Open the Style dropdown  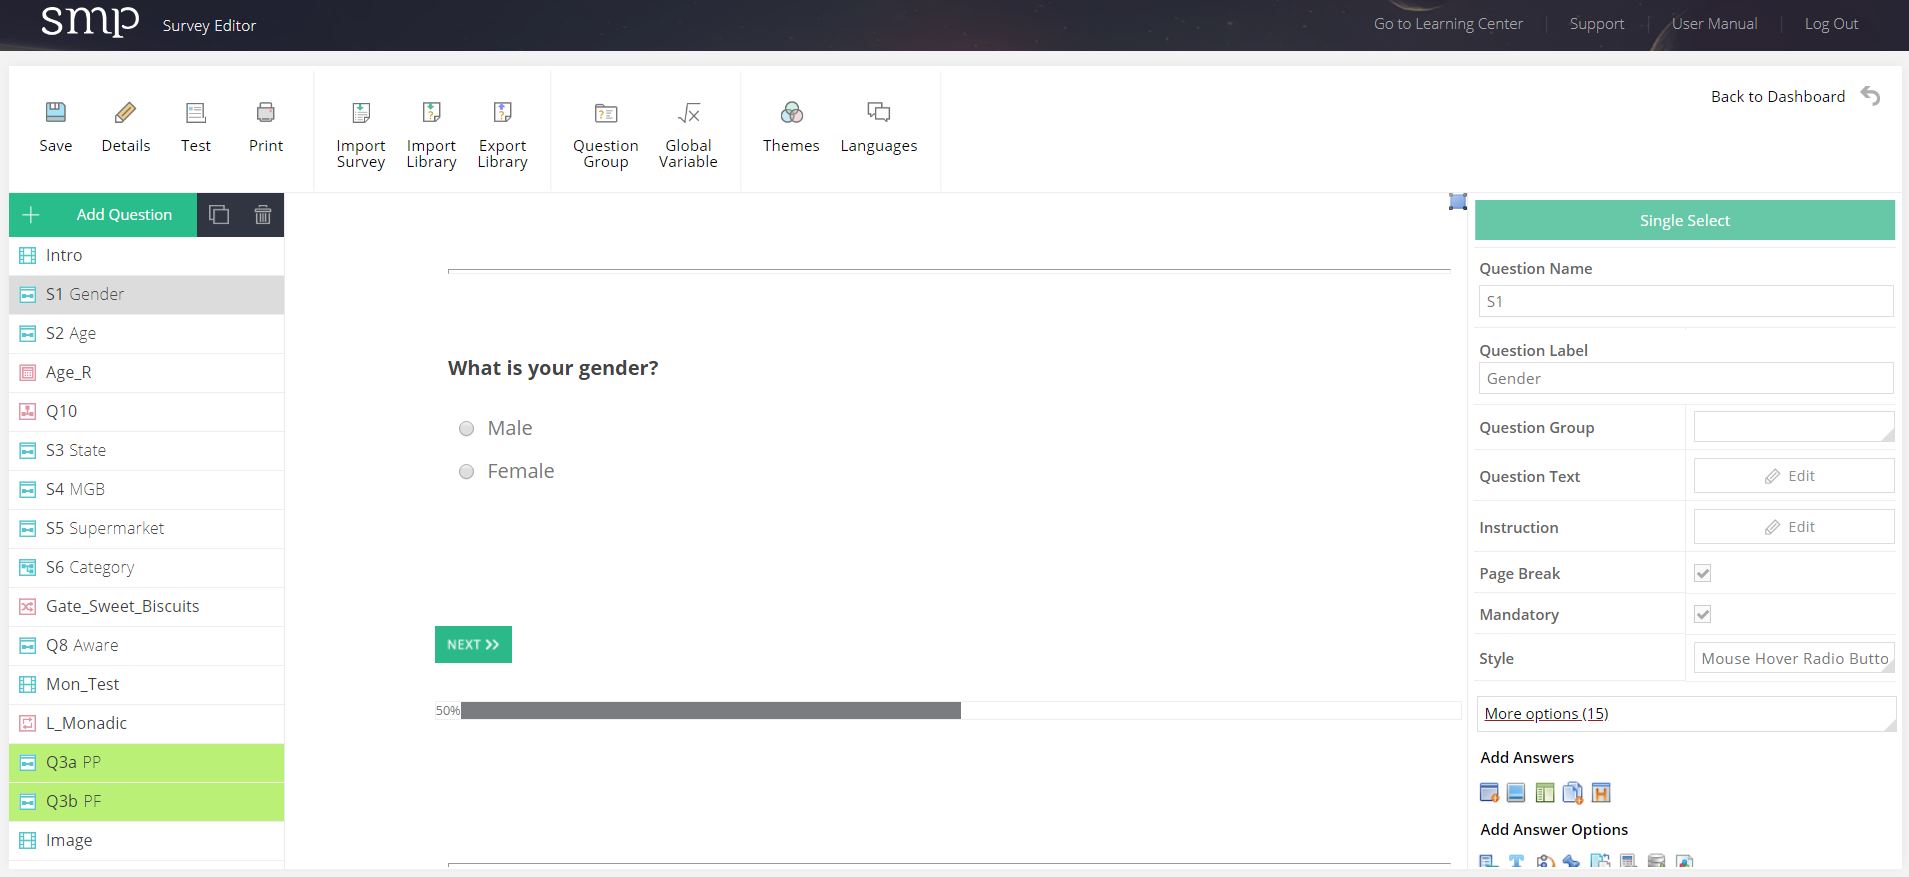coord(1793,658)
